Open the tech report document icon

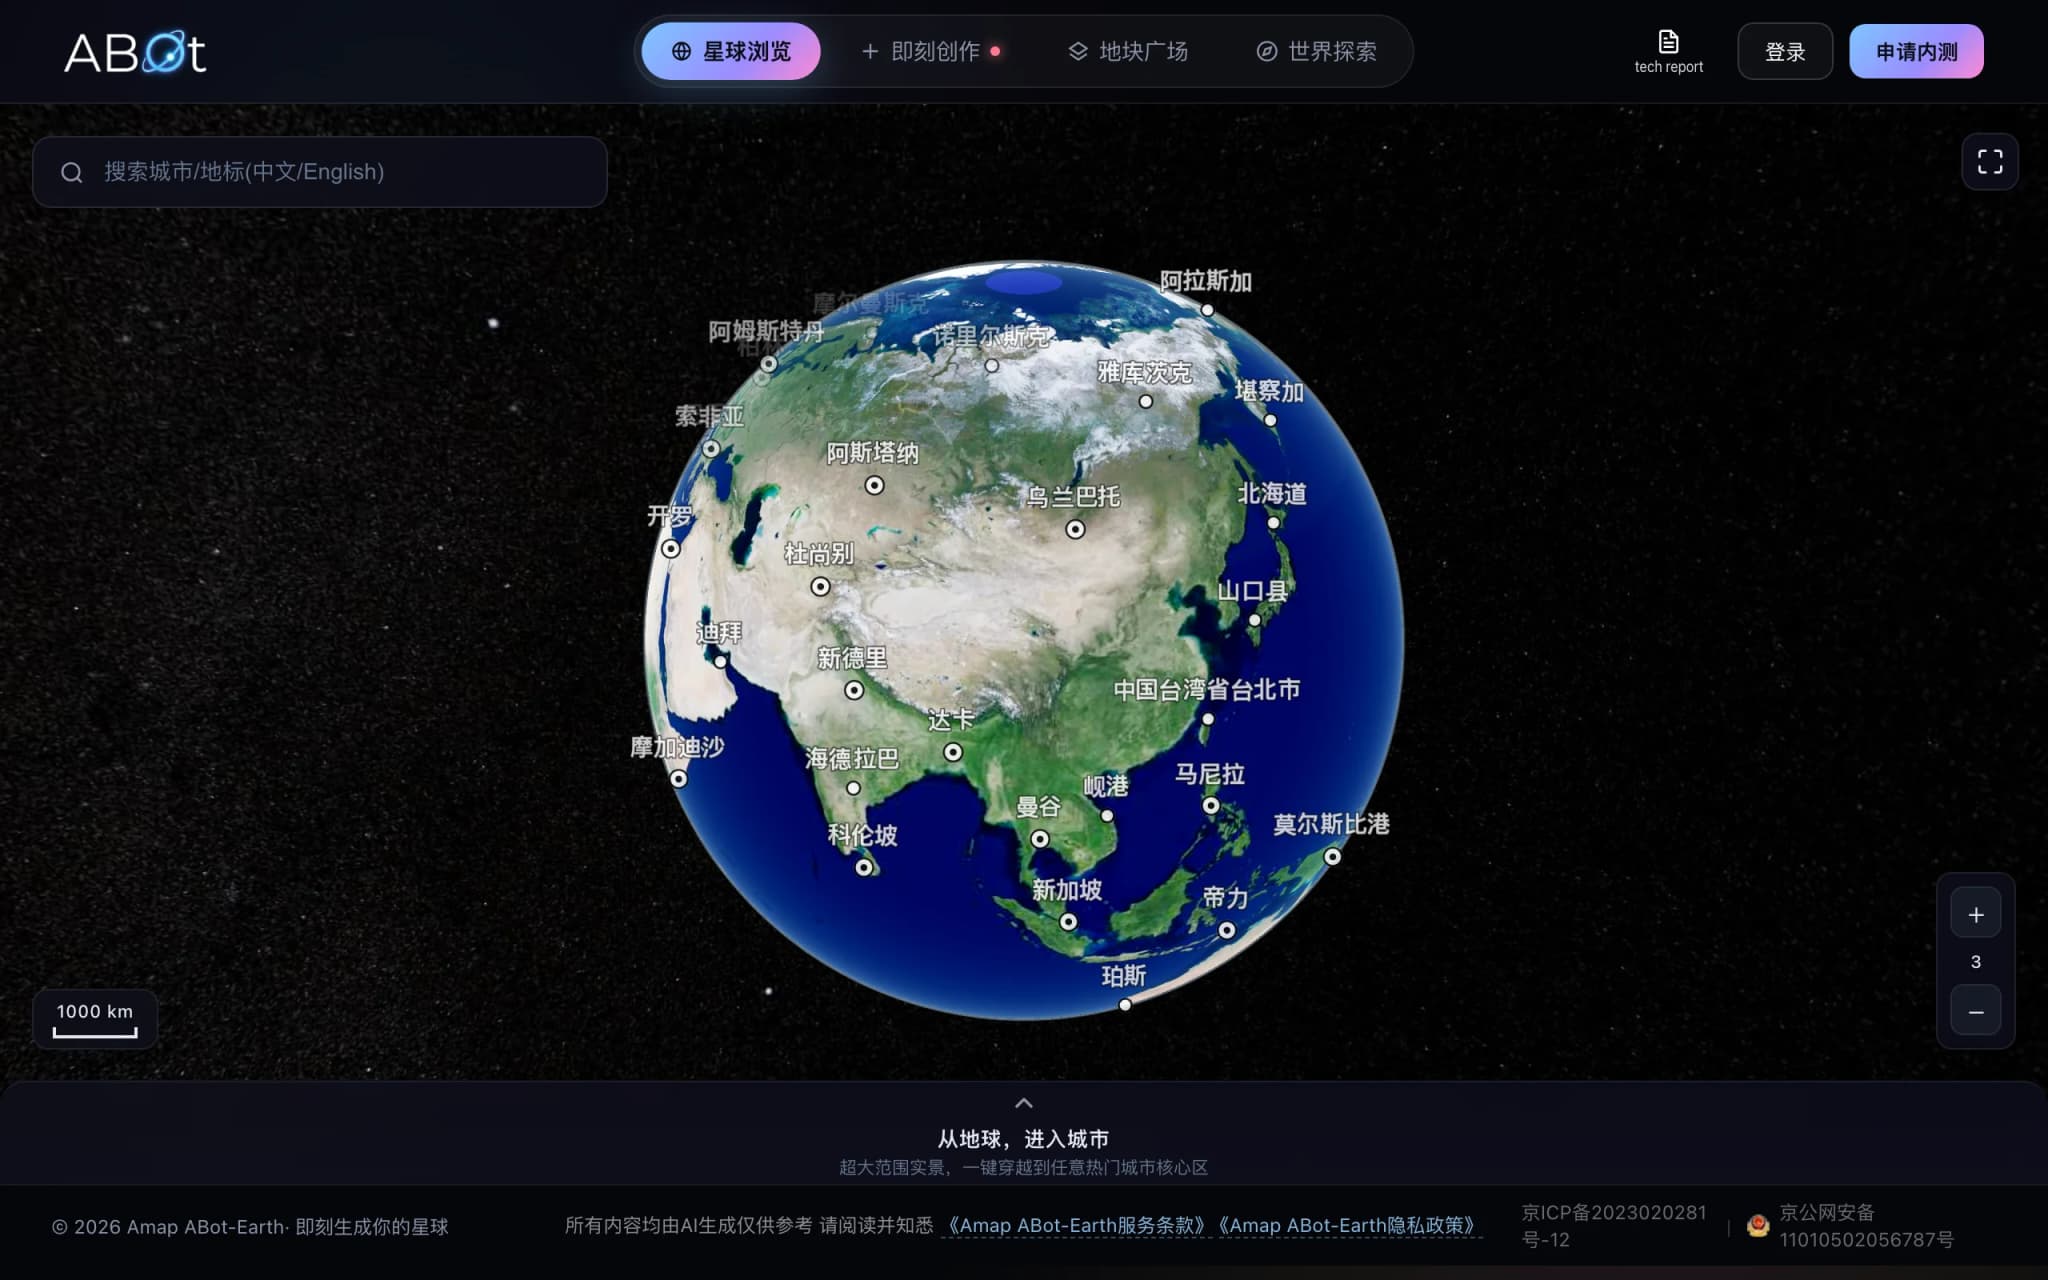tap(1668, 42)
